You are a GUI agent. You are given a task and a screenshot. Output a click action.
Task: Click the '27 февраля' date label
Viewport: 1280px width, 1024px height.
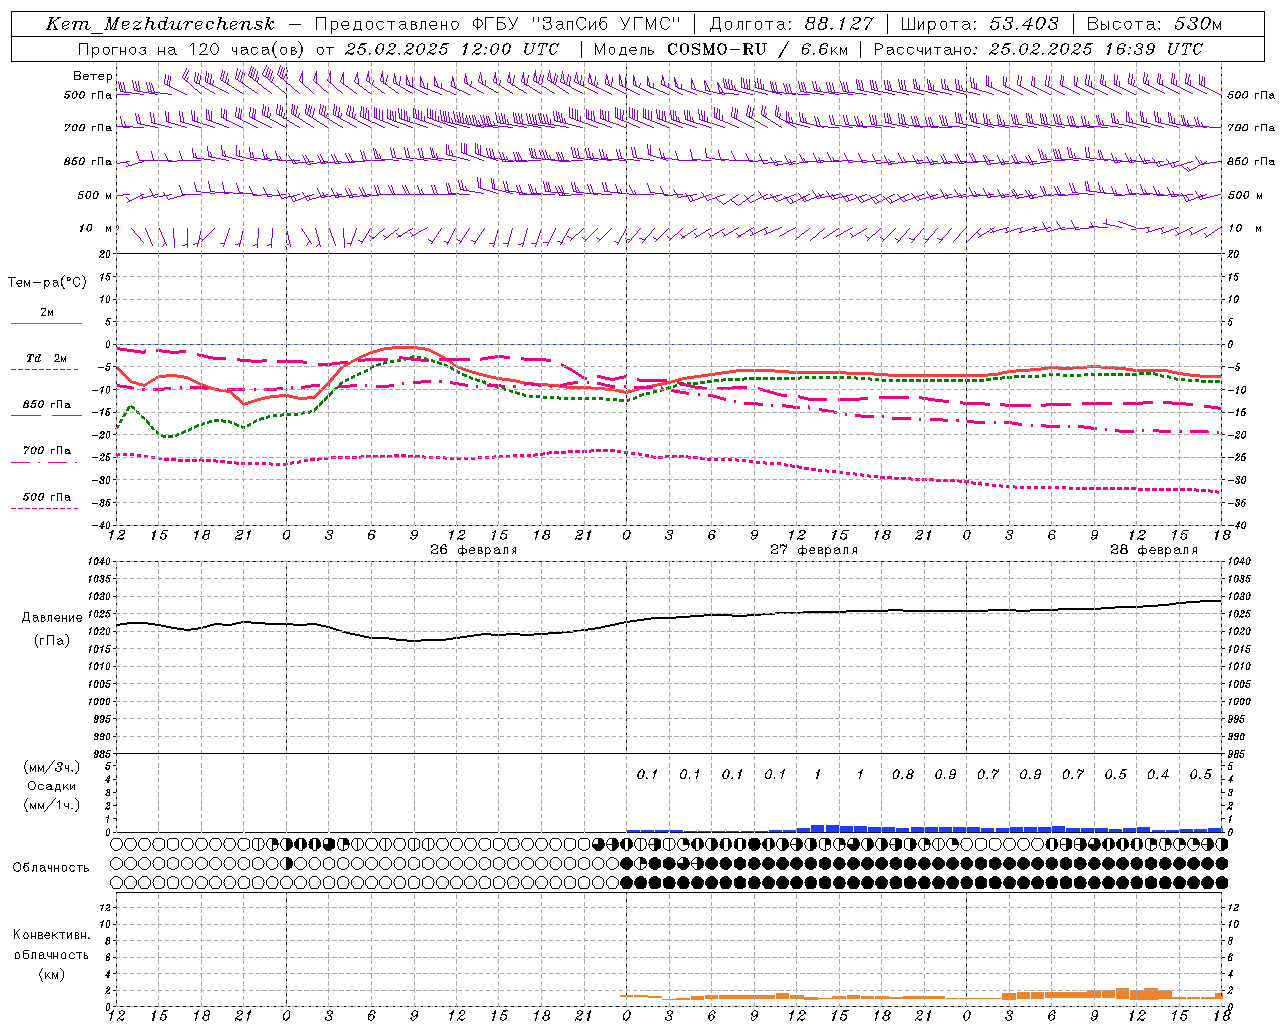coord(814,550)
